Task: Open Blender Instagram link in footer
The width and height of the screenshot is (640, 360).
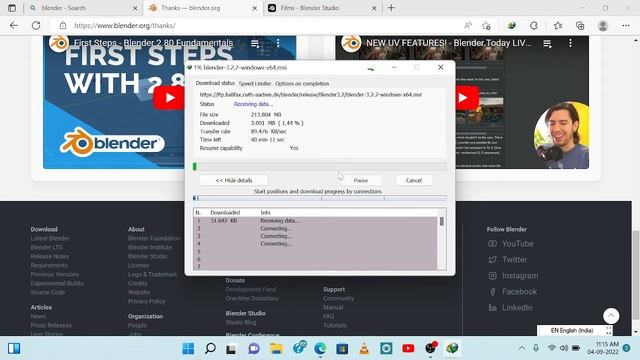Action: click(x=513, y=276)
